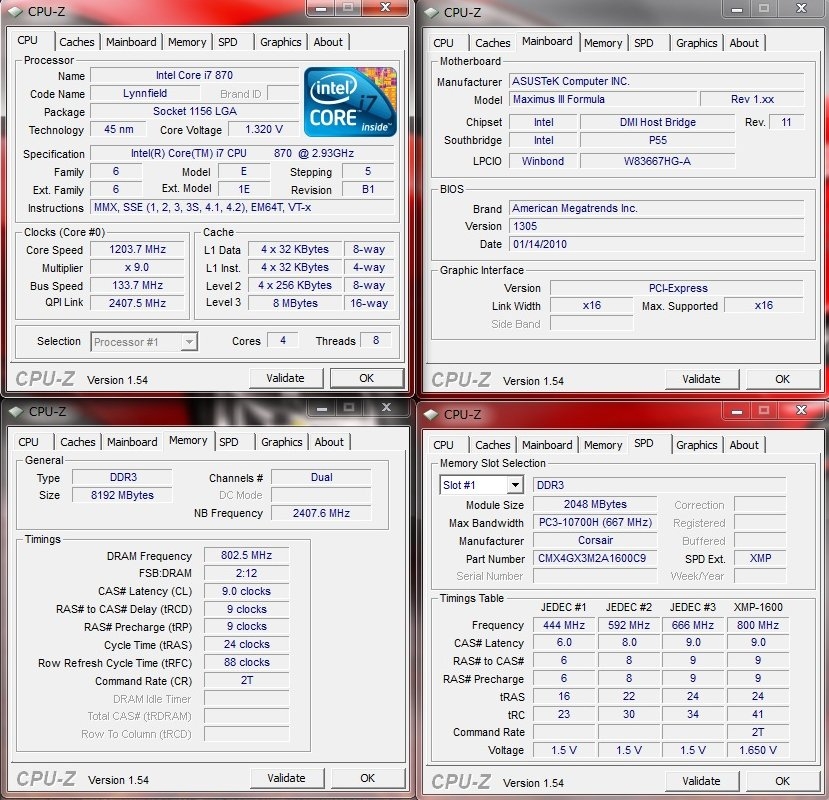Viewport: 829px width, 800px height.
Task: Click the QPI Link value '2407.5 MHz'
Action: click(x=137, y=303)
